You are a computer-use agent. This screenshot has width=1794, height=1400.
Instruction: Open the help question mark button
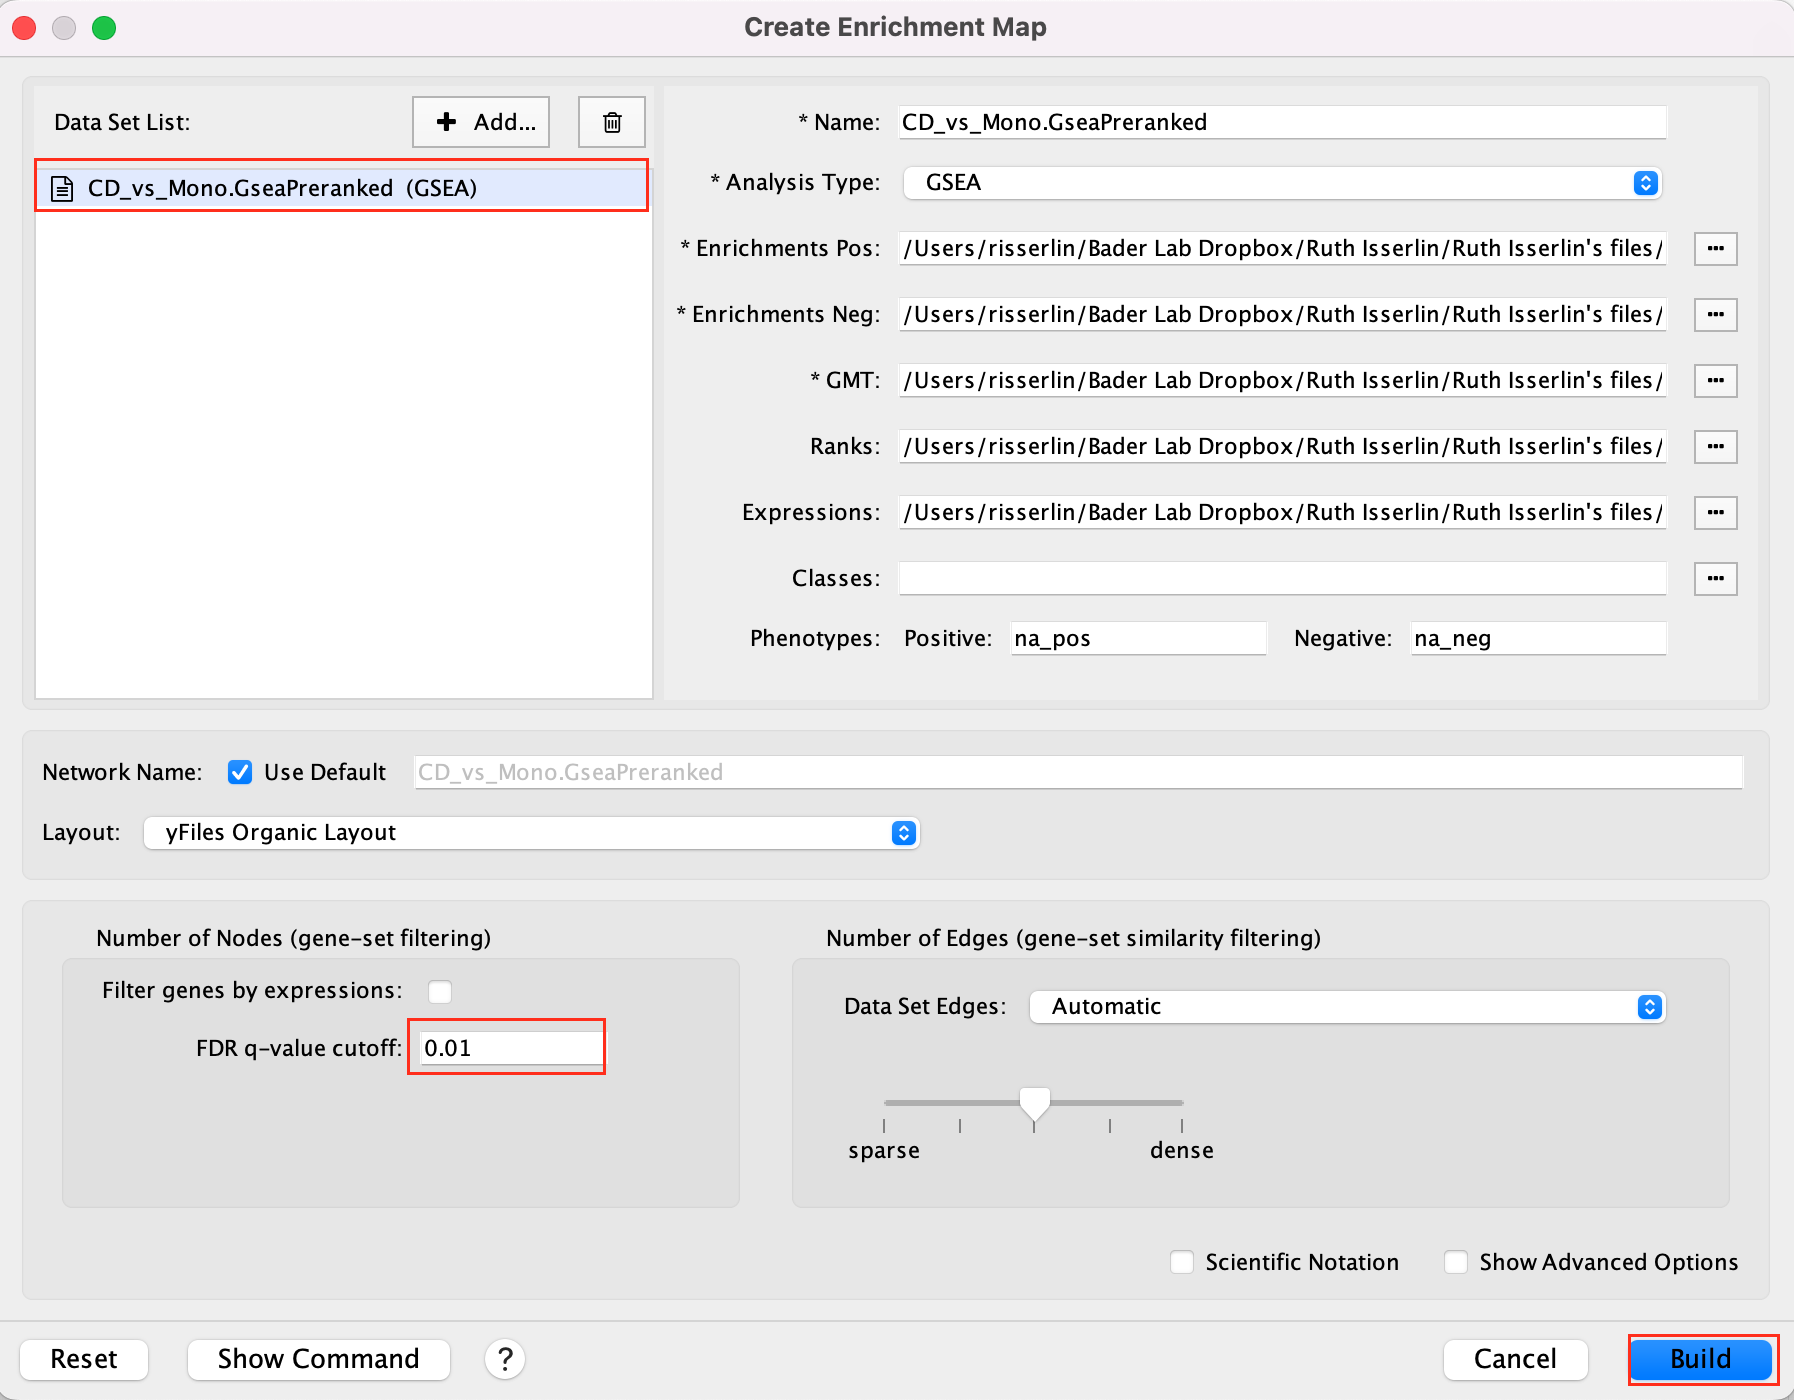coord(505,1359)
